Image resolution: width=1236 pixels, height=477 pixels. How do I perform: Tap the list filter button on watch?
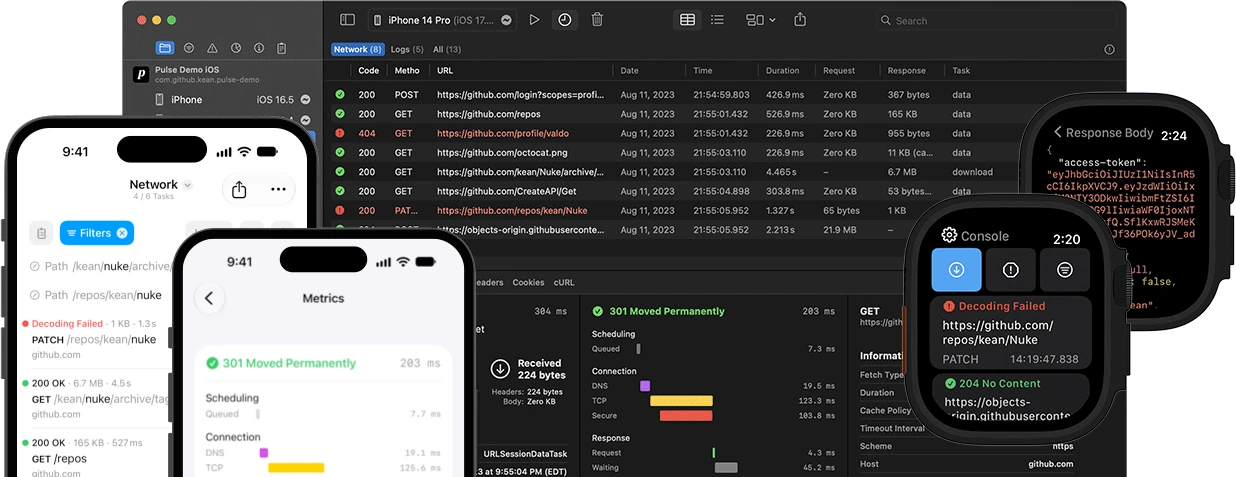1064,269
